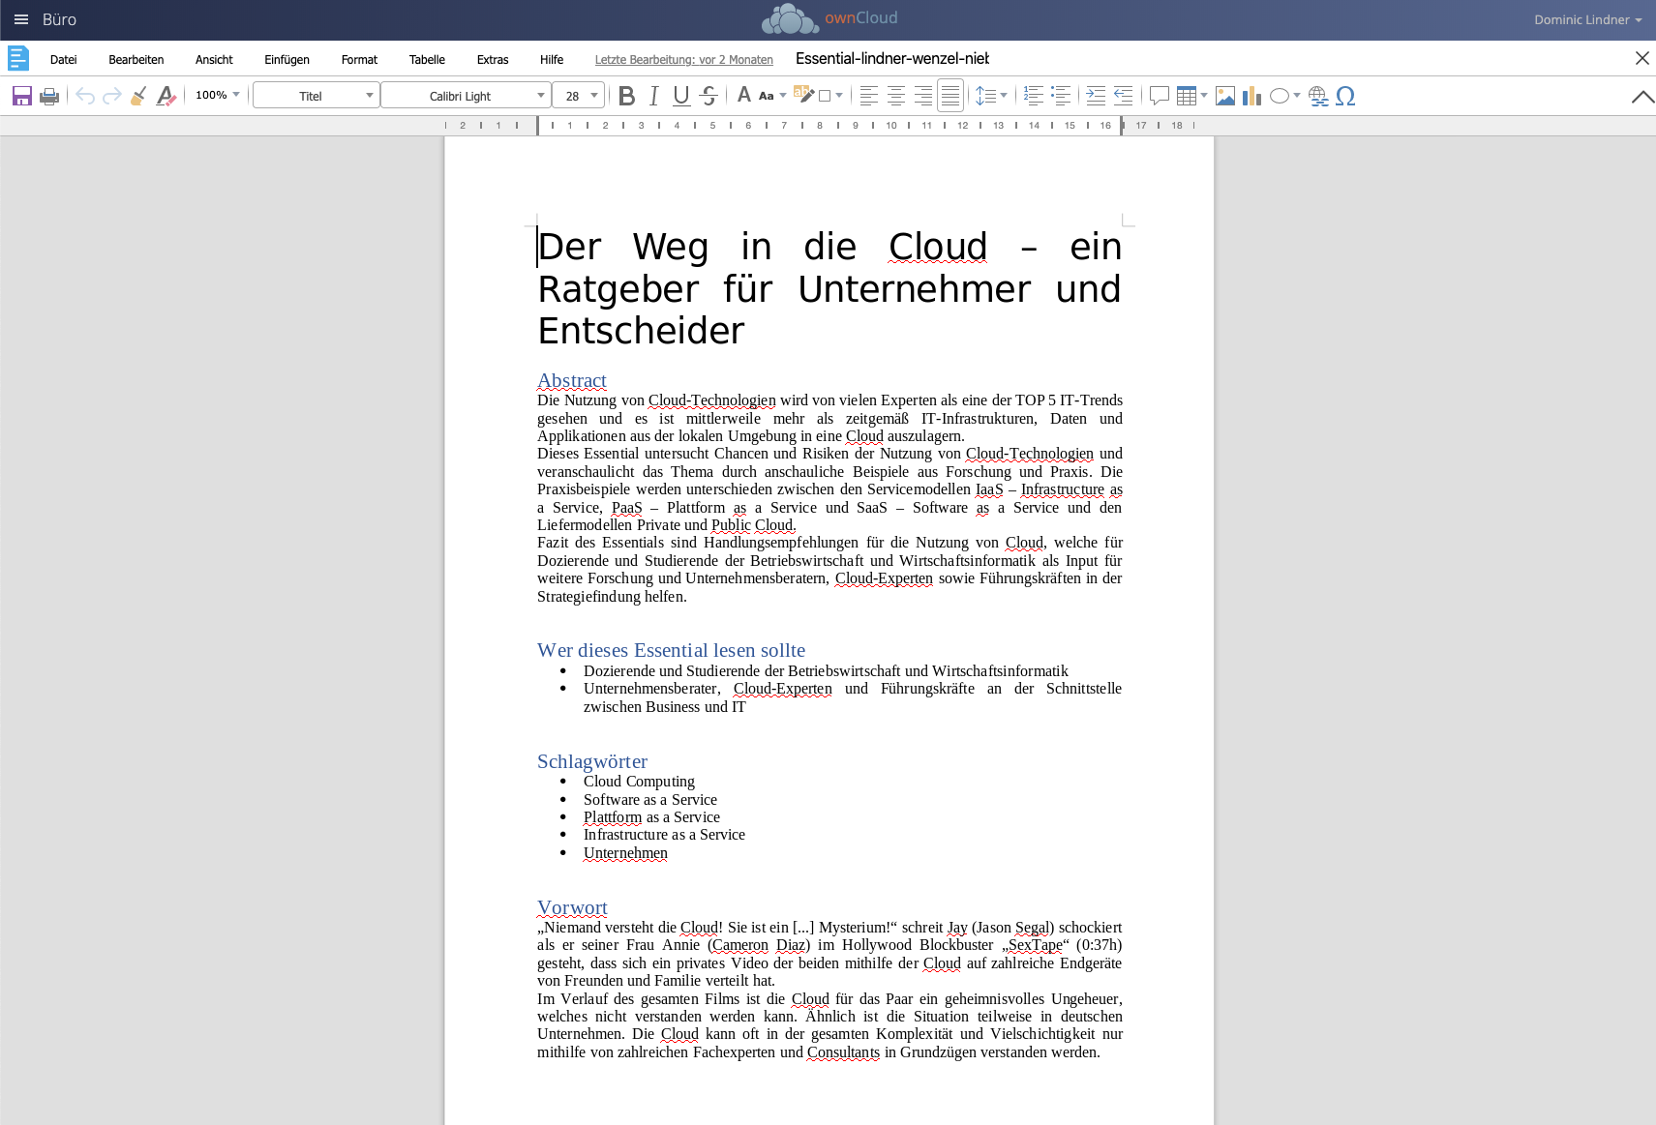Click the heading Wer dieses Essential lesen sollte
The width and height of the screenshot is (1656, 1125).
coord(671,650)
